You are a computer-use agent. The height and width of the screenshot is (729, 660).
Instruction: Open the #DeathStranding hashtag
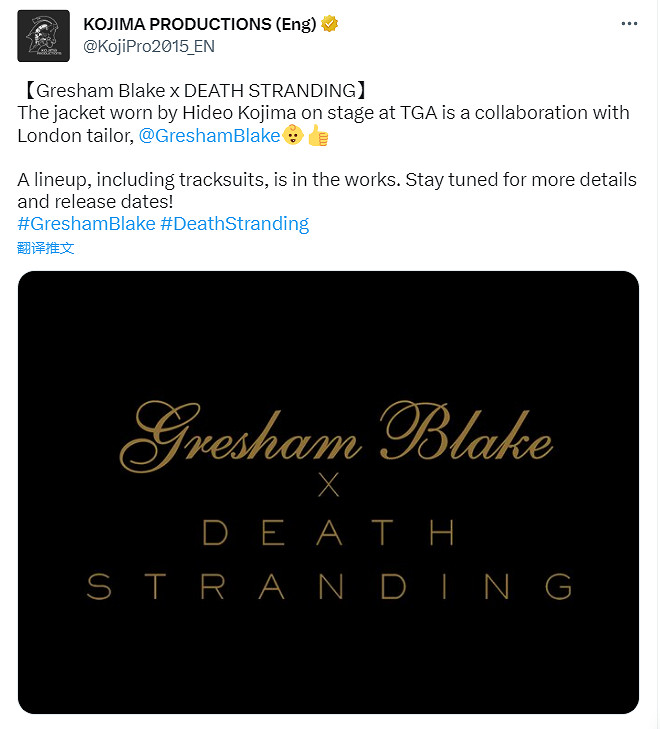pyautogui.click(x=235, y=224)
